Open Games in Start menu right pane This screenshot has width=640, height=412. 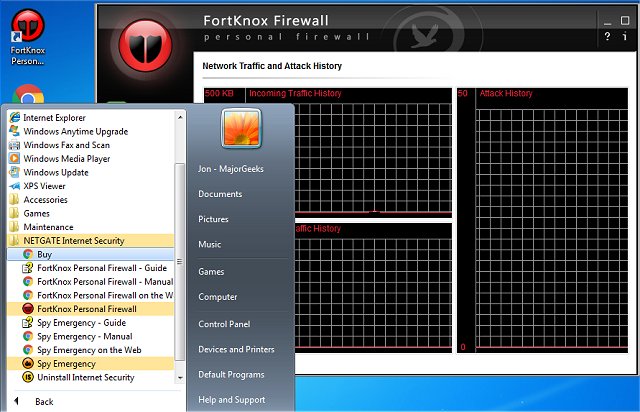[x=211, y=272]
